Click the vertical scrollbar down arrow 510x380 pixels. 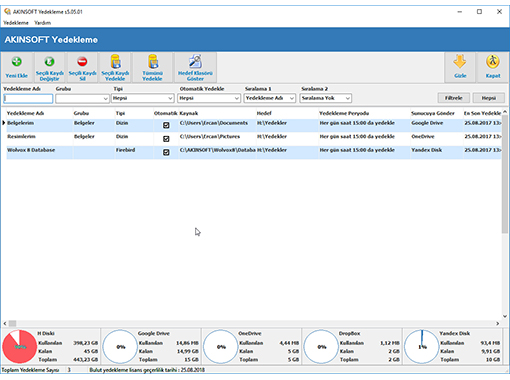click(505, 316)
